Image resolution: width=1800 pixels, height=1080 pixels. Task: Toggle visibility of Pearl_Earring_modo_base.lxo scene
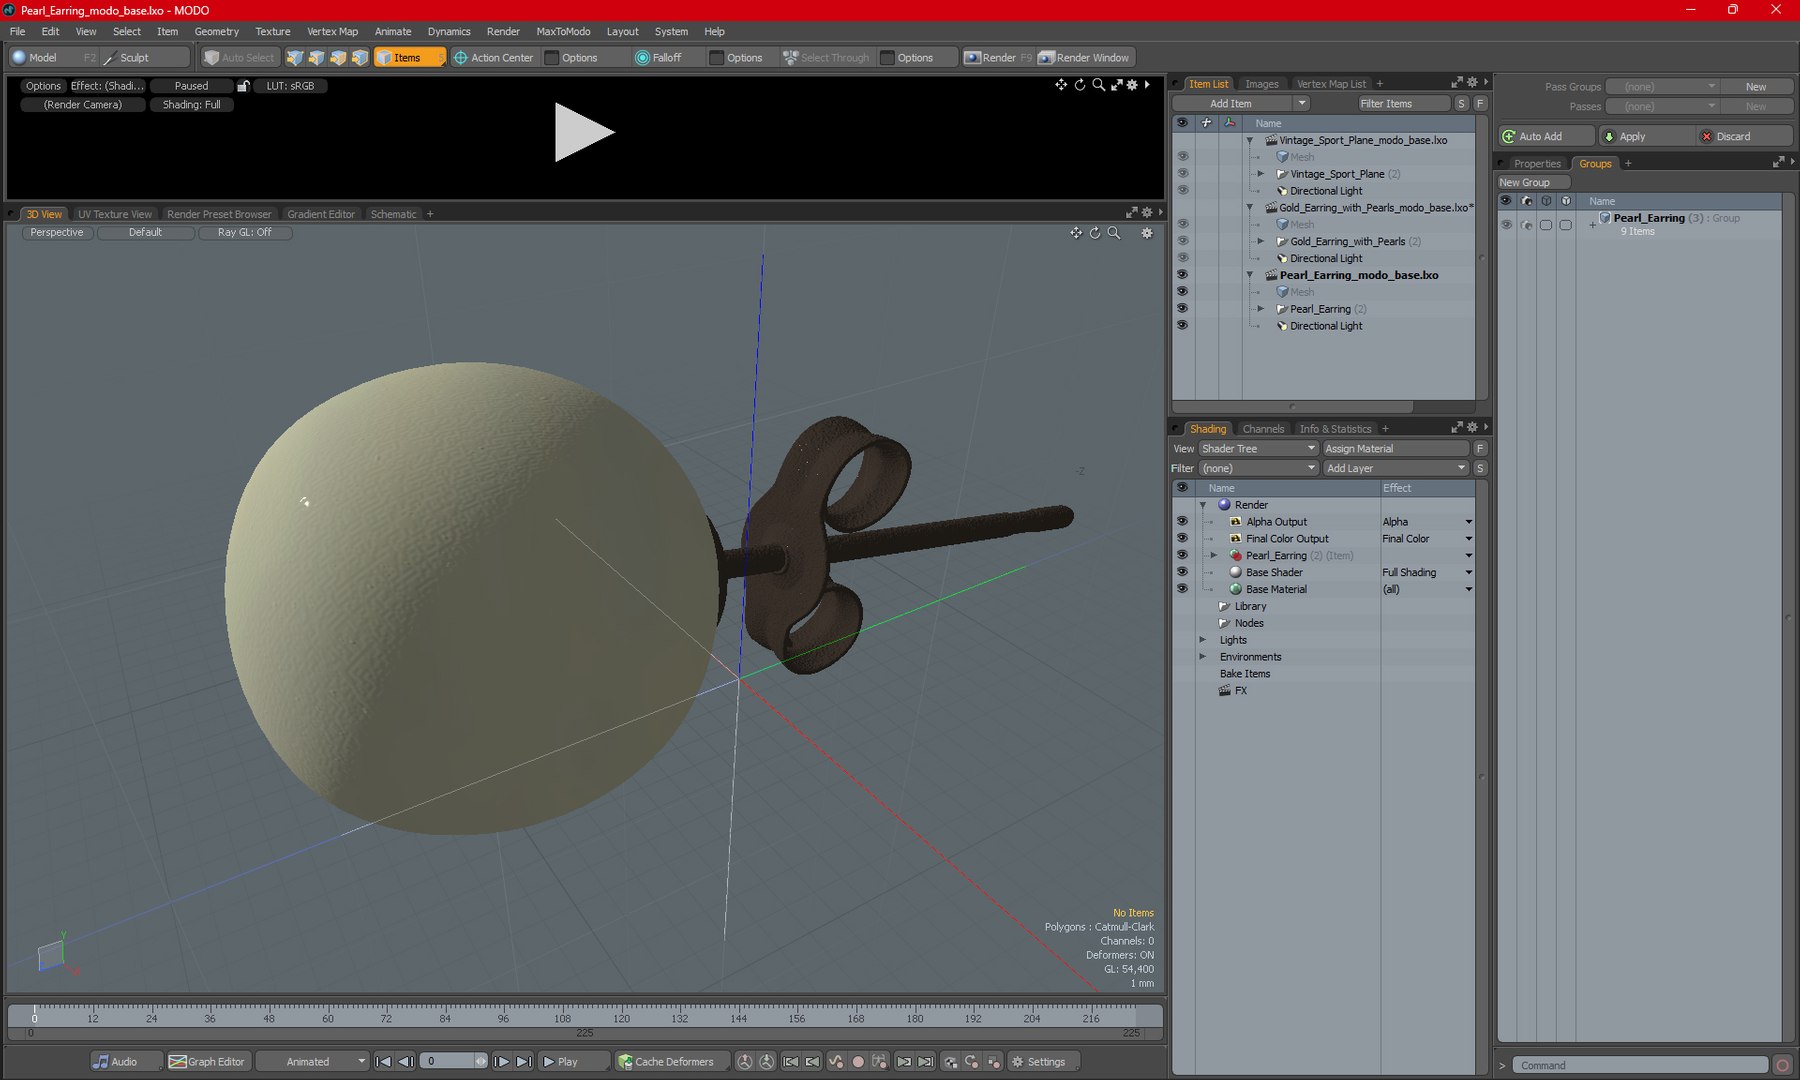(1182, 275)
